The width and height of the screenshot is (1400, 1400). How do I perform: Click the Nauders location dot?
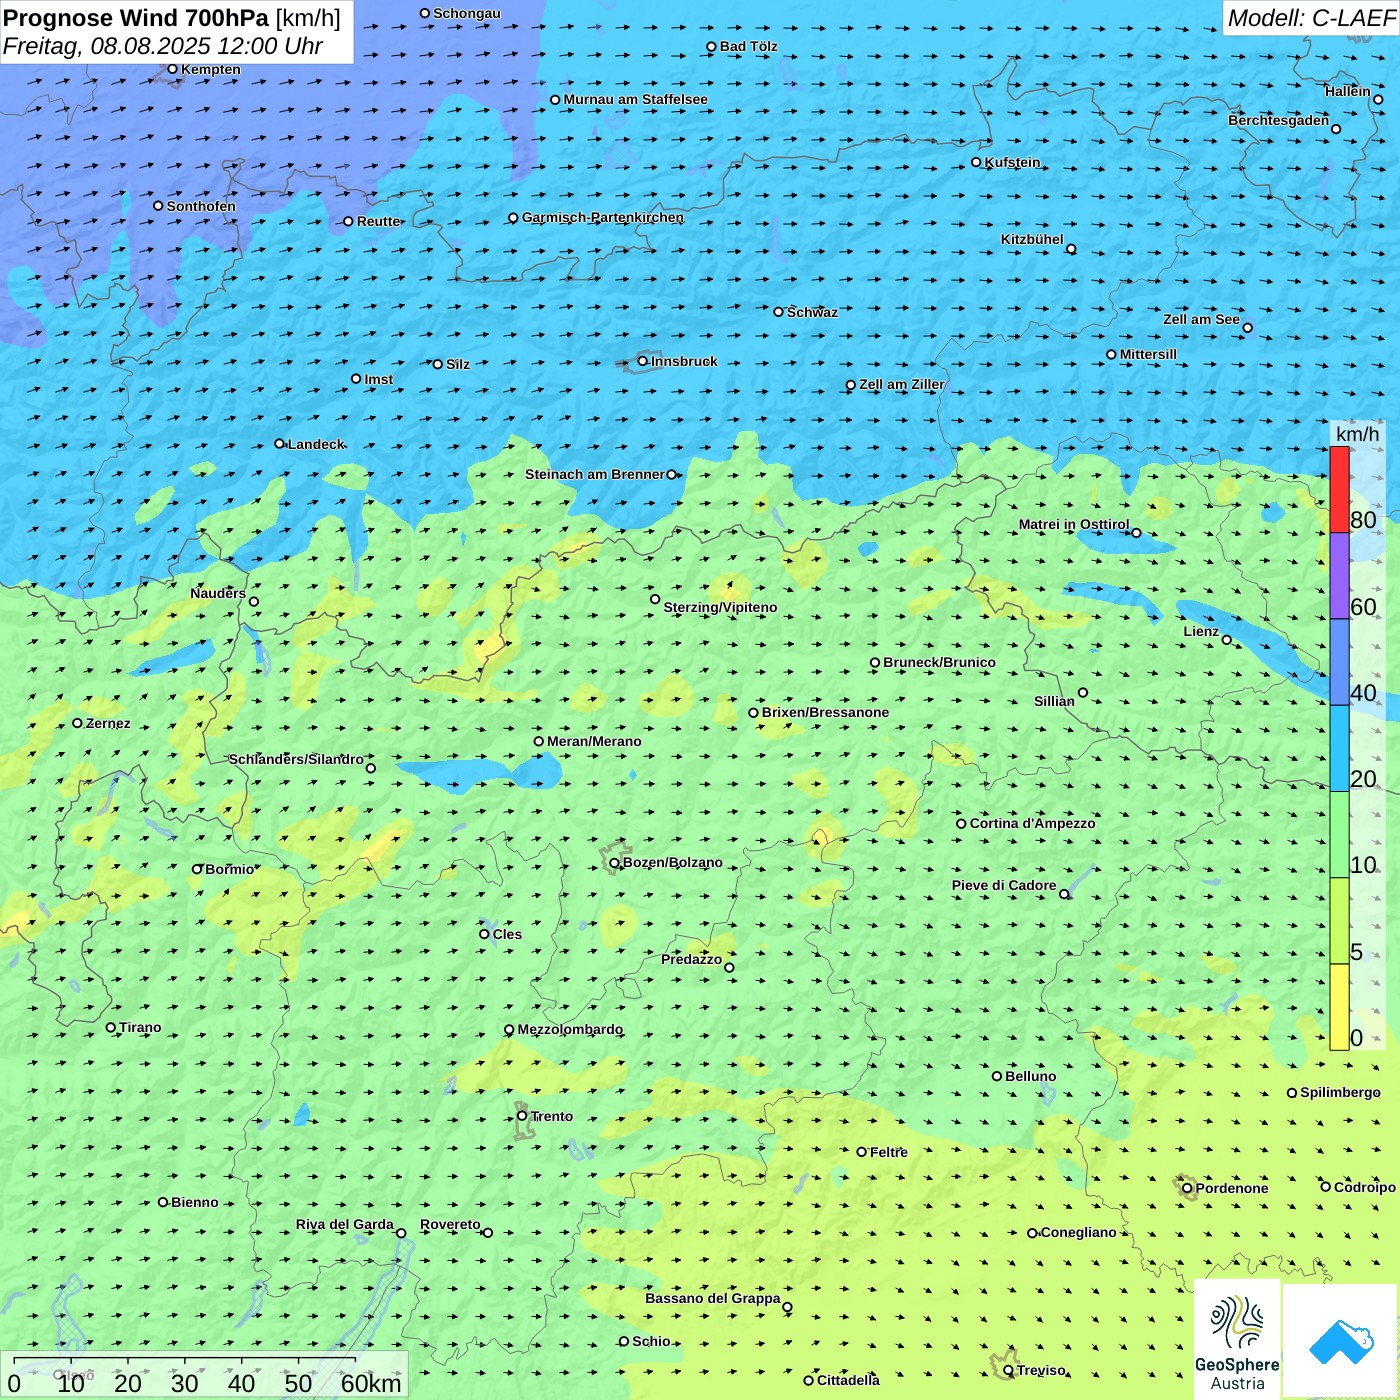254,601
